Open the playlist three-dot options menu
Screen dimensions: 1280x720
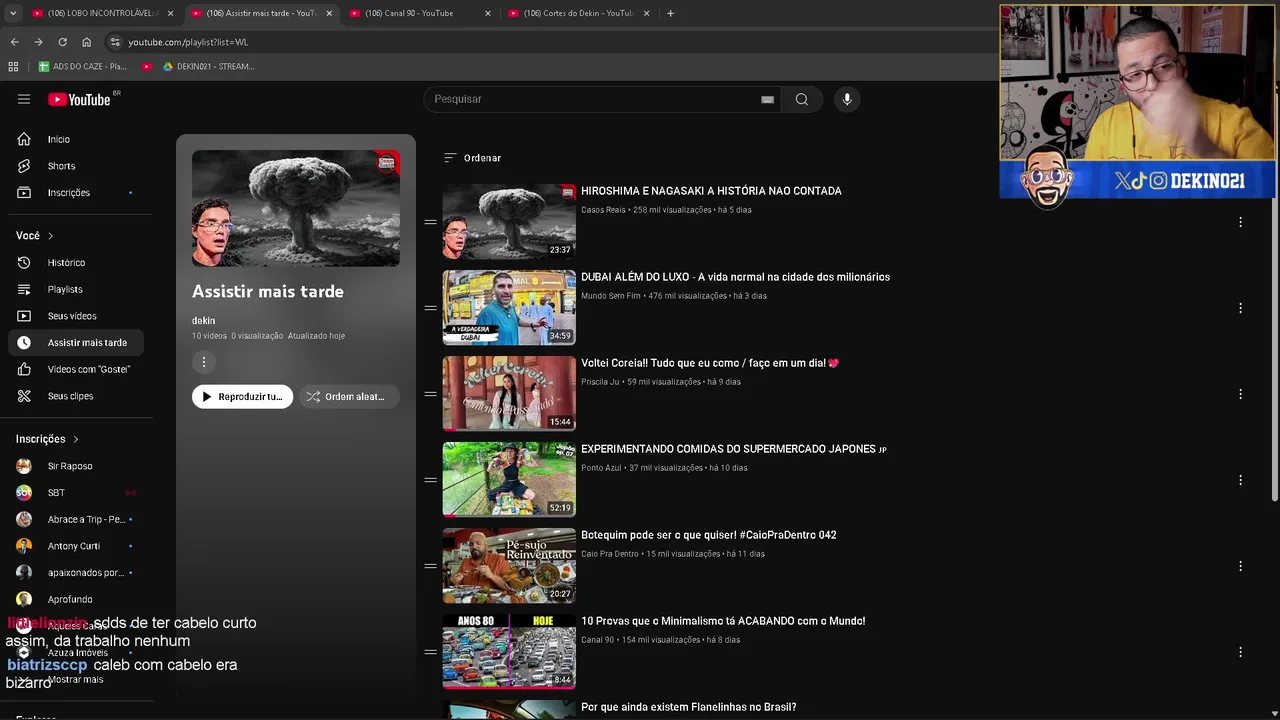[203, 362]
